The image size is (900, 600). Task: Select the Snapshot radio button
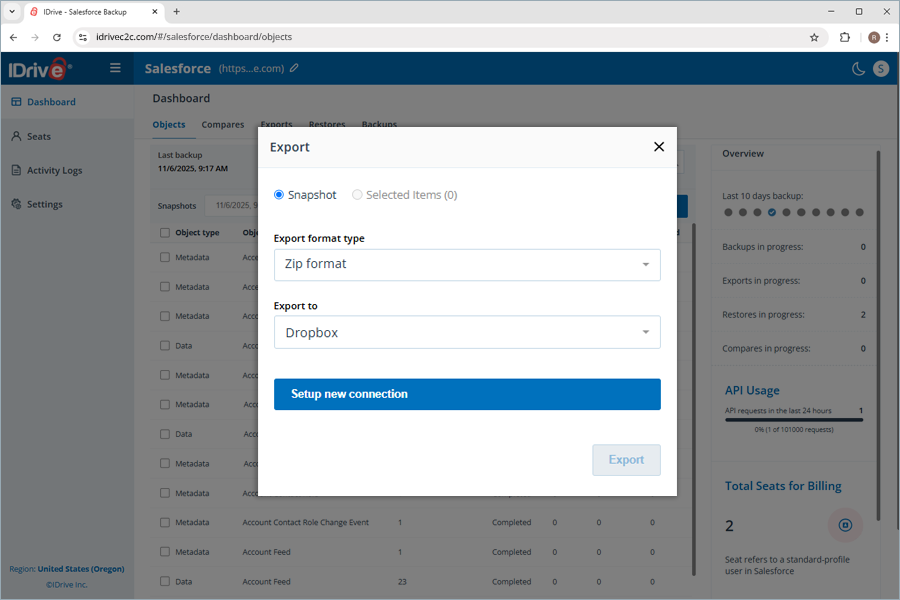tap(279, 195)
